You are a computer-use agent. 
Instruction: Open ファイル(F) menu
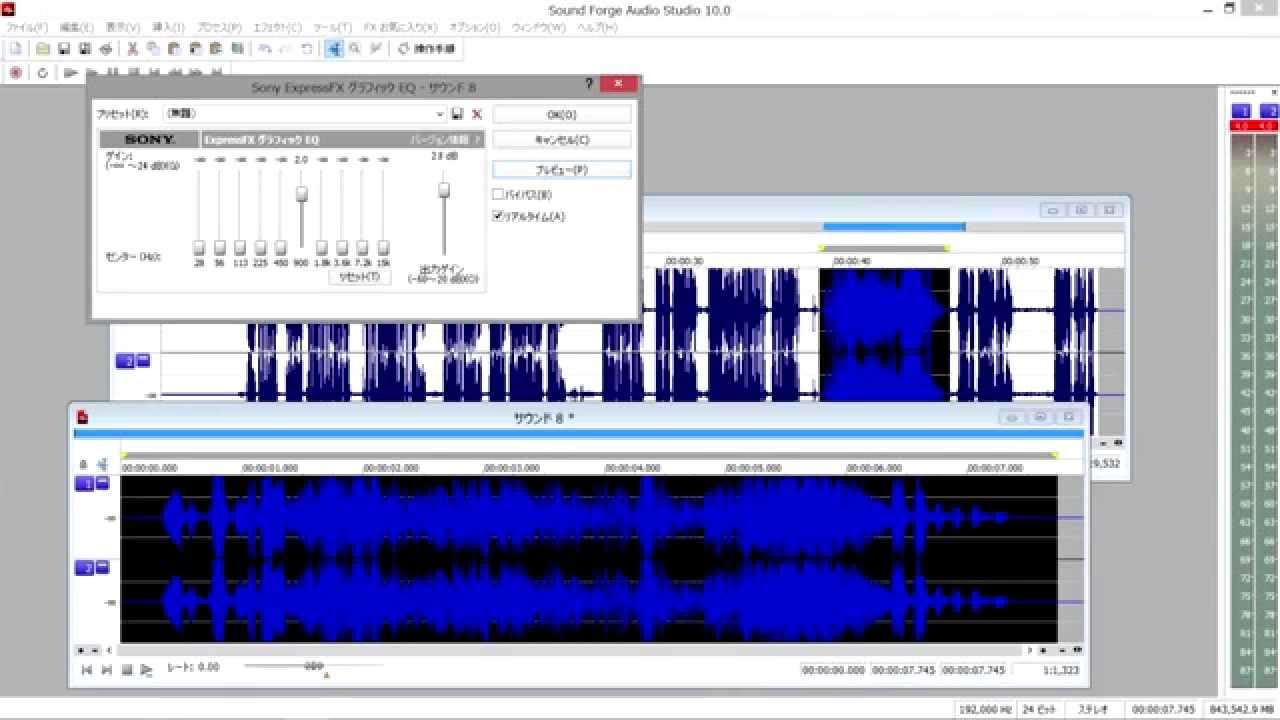coord(27,27)
